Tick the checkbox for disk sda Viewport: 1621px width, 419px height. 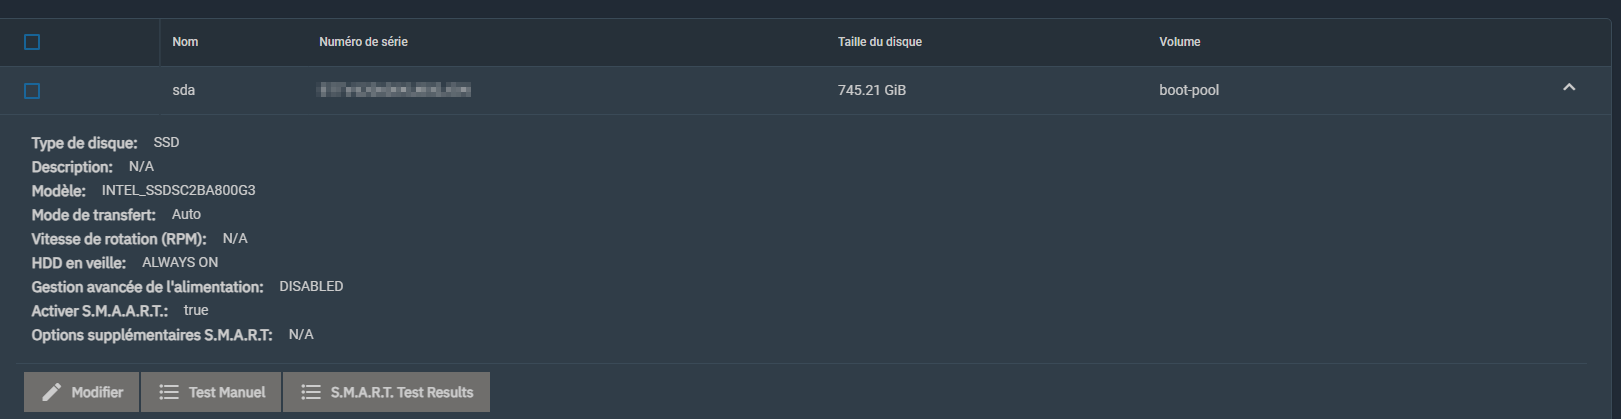coord(32,91)
